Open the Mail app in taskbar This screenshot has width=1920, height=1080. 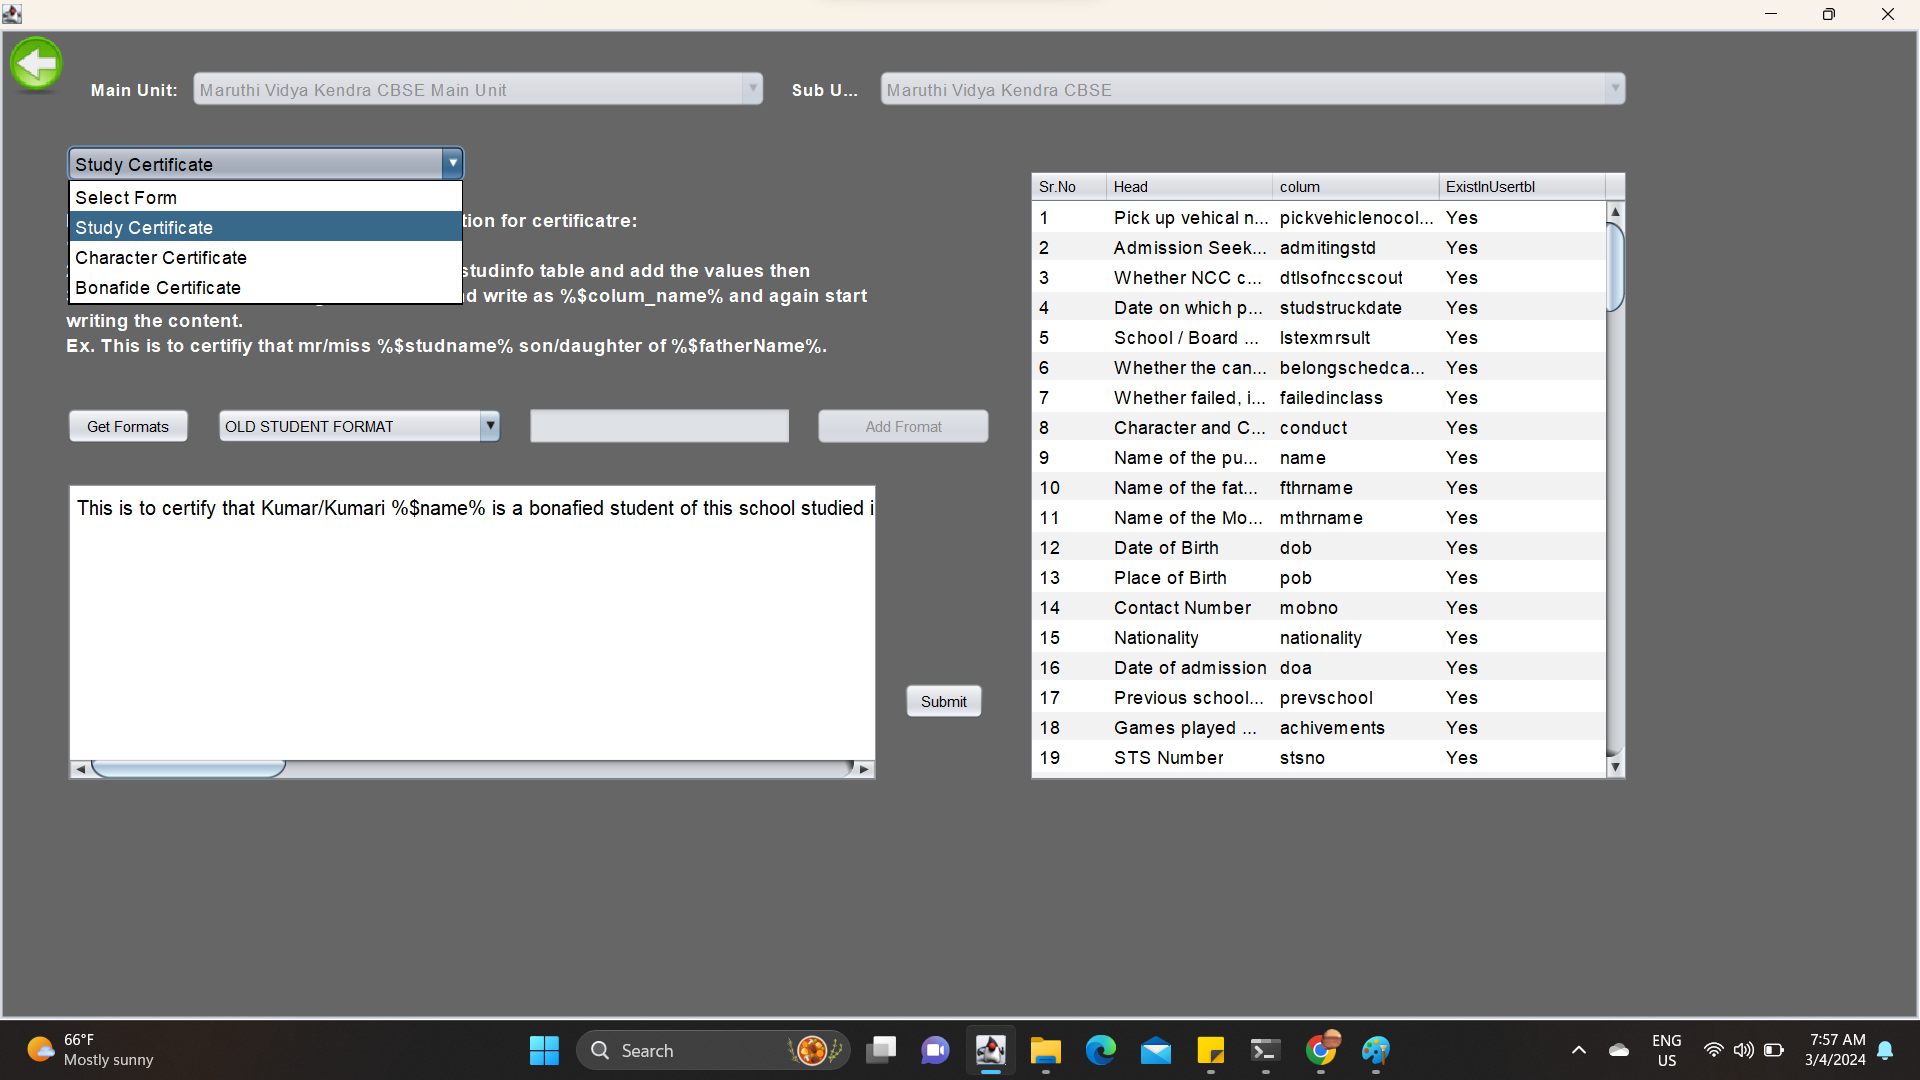click(x=1155, y=1050)
